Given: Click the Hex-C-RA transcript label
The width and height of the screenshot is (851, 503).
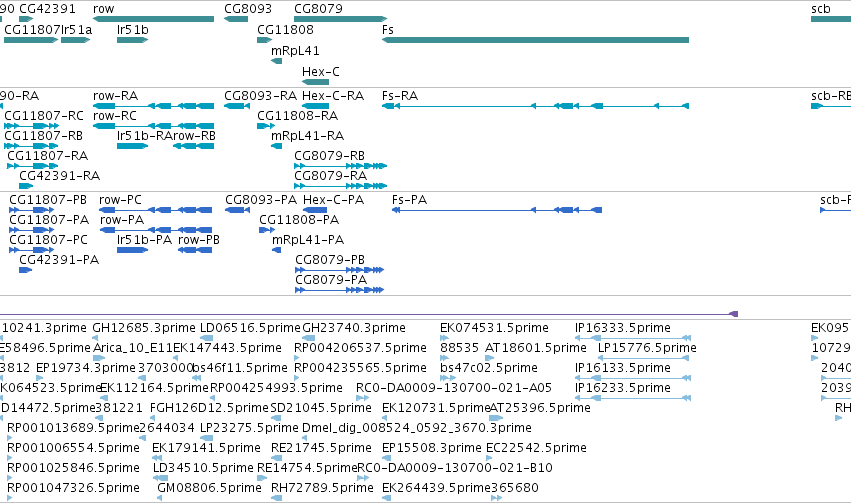Looking at the screenshot, I should click(x=333, y=96).
